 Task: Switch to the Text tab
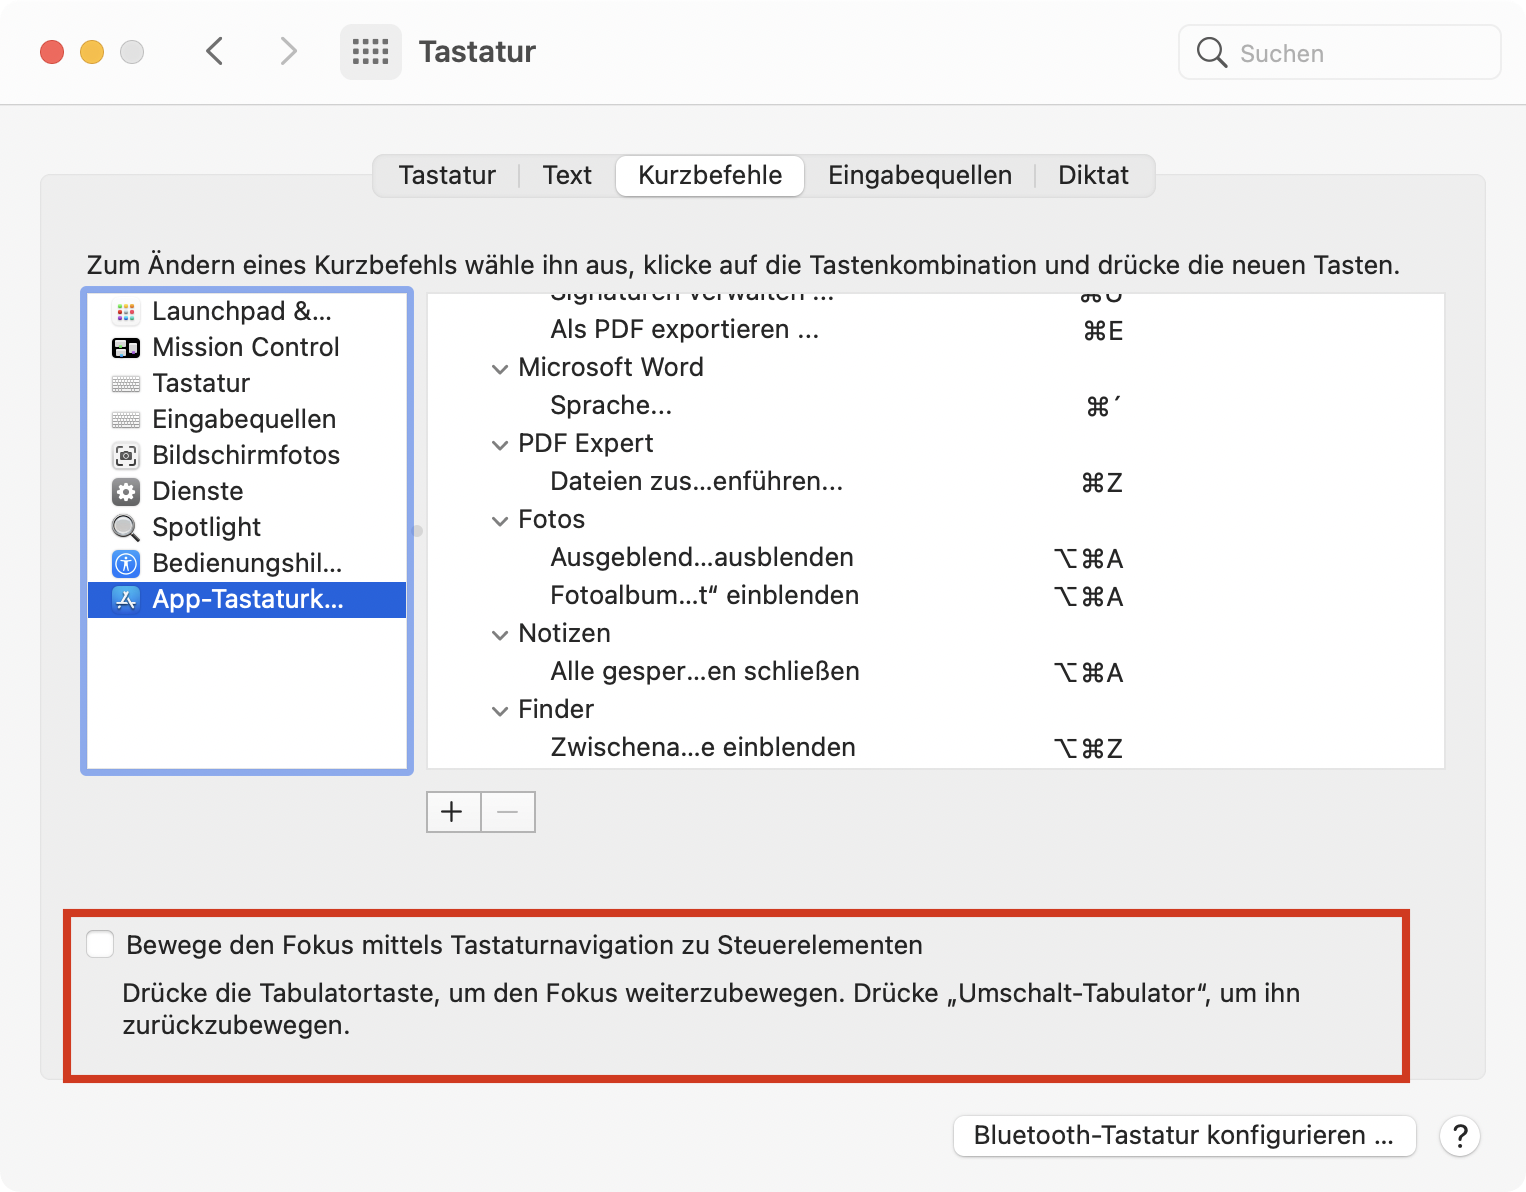click(567, 176)
